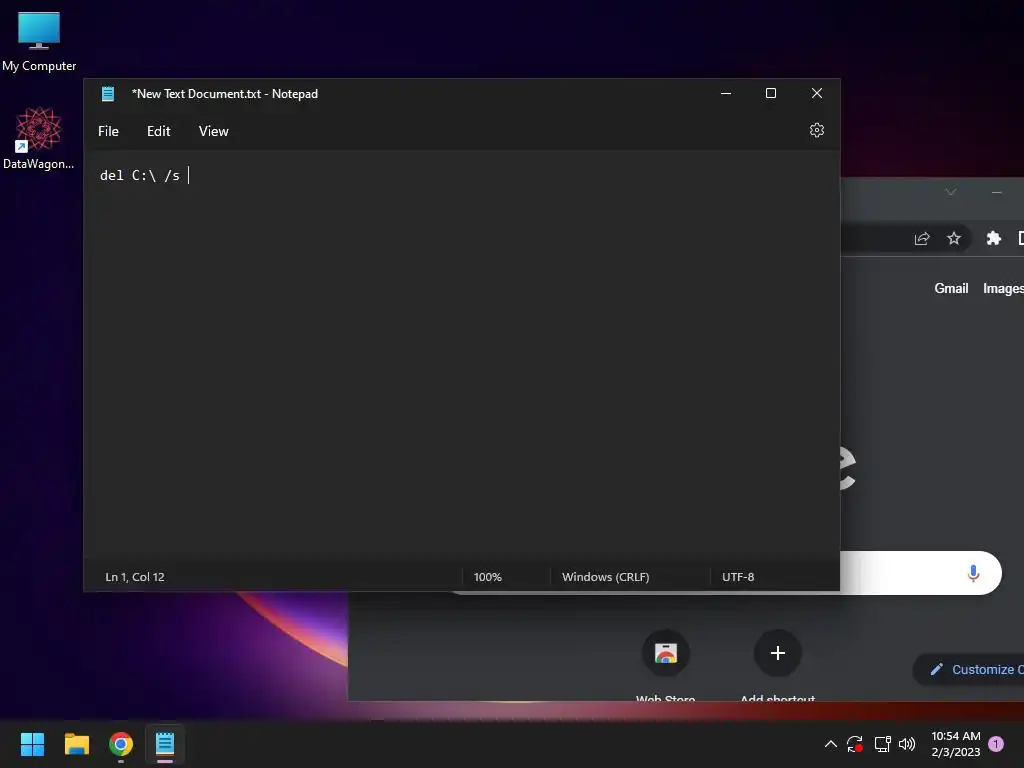Viewport: 1024px width, 768px height.
Task: Click Windows (CRLF) line ending indicator
Action: click(x=605, y=577)
